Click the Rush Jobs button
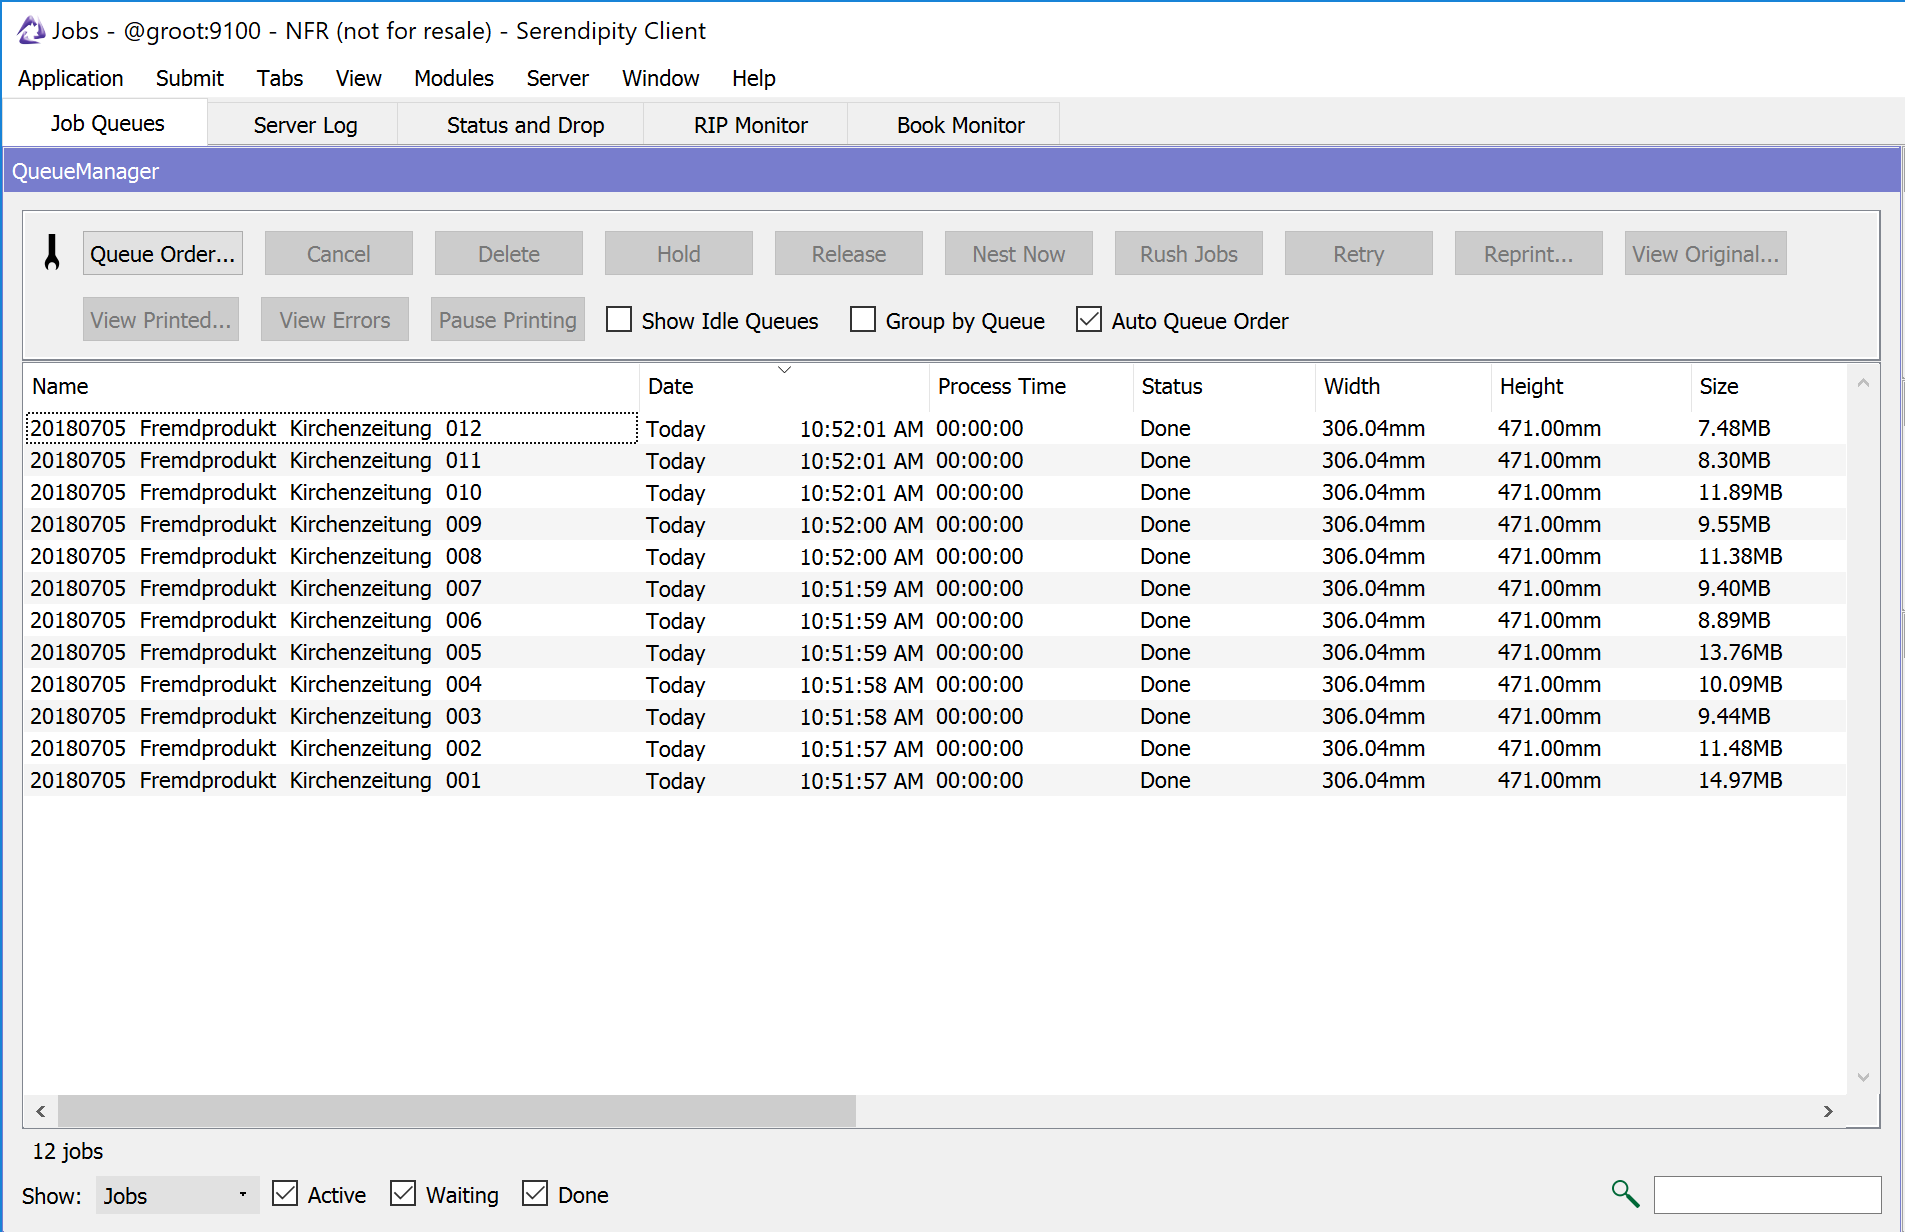Viewport: 1905px width, 1232px height. pos(1189,254)
